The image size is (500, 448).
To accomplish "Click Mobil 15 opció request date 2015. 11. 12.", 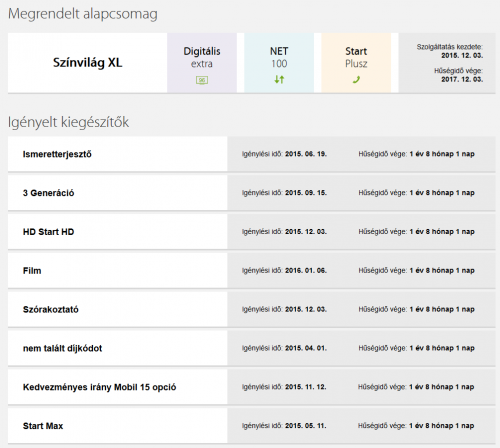I will pos(306,387).
